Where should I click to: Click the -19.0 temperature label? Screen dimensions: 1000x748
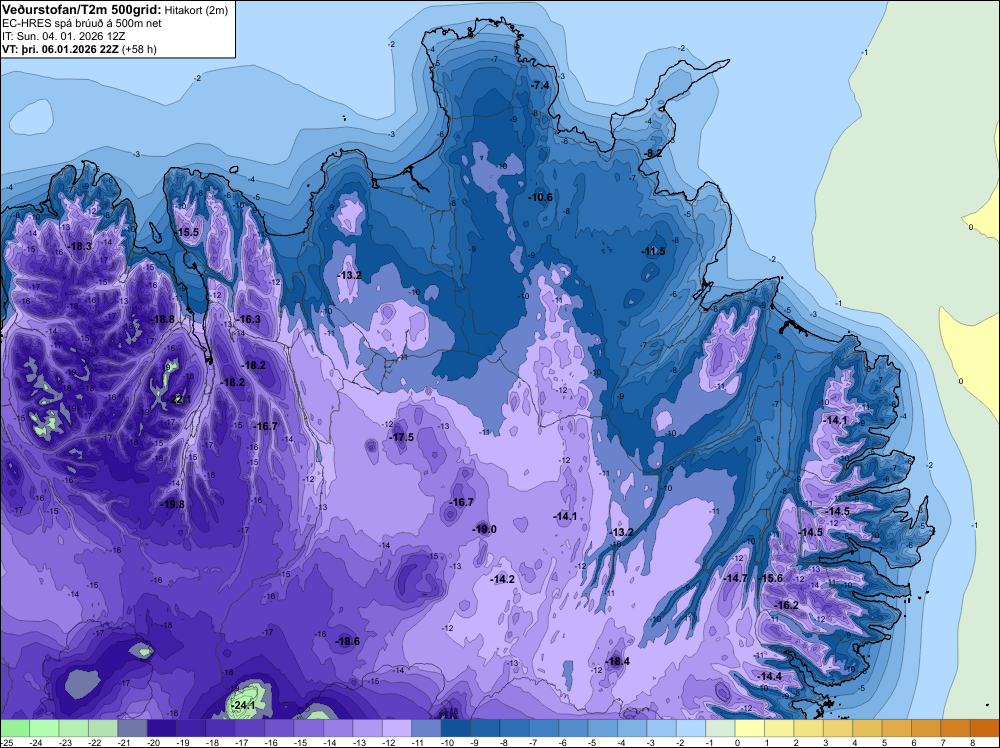coord(484,529)
